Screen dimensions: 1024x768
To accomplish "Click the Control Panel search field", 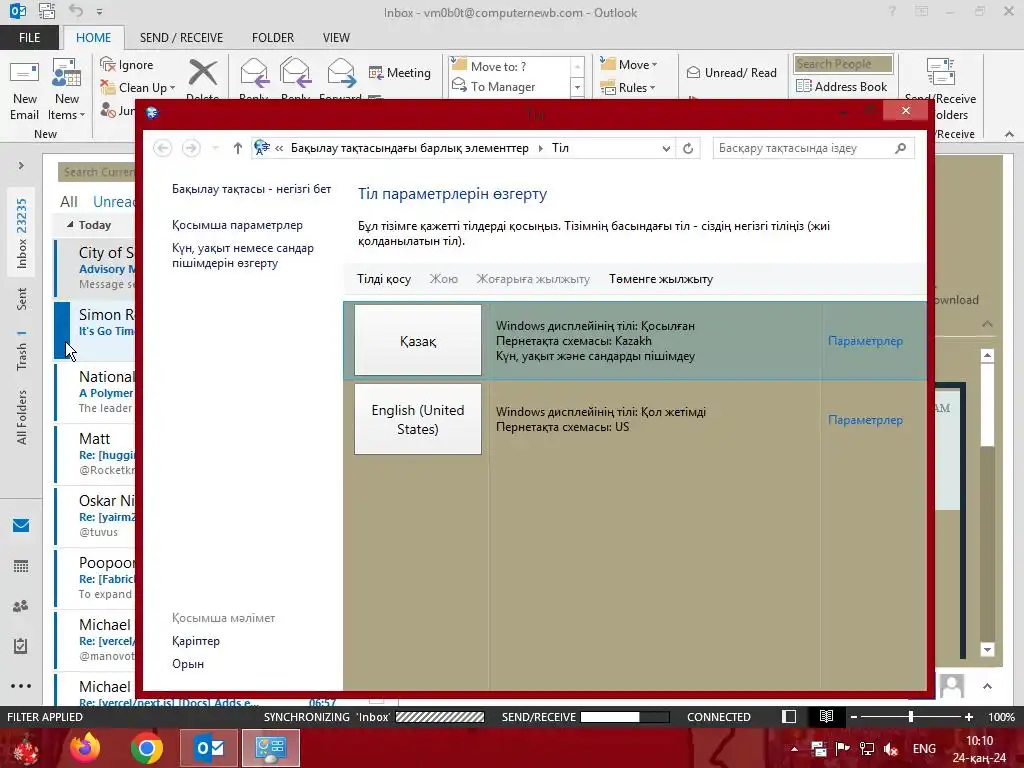I will (813, 148).
